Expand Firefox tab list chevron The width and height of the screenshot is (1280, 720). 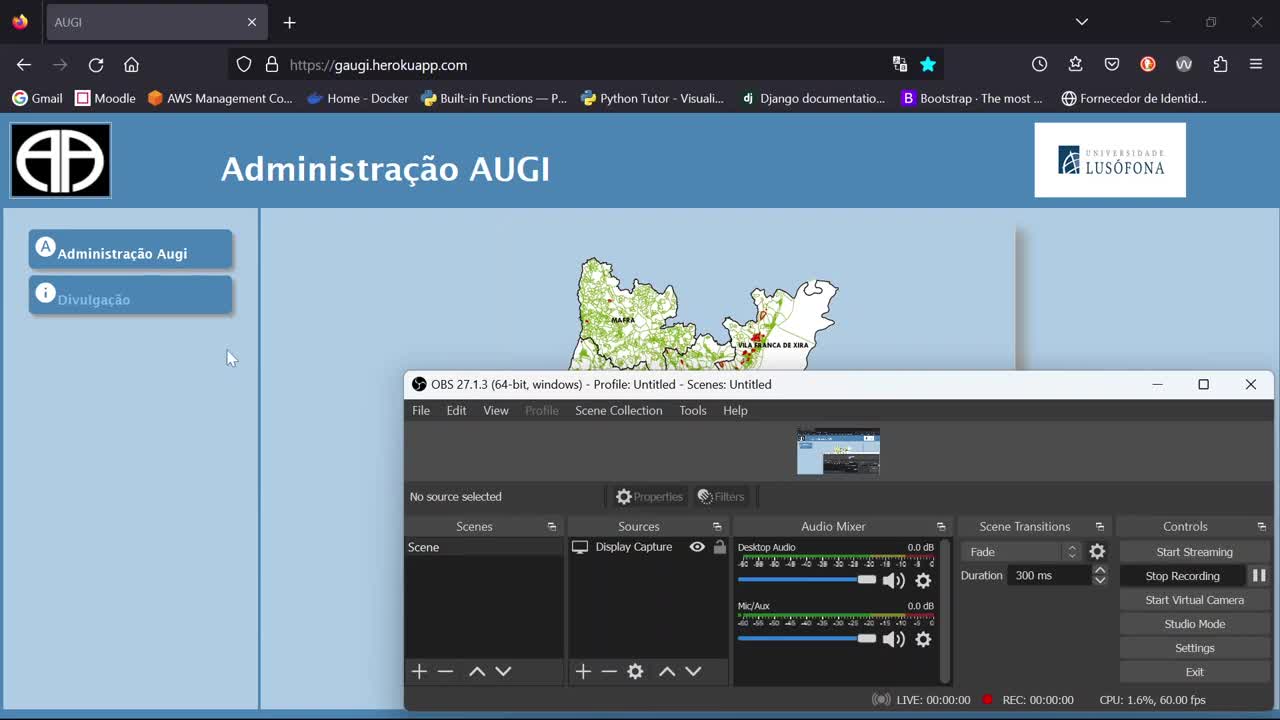point(1081,22)
